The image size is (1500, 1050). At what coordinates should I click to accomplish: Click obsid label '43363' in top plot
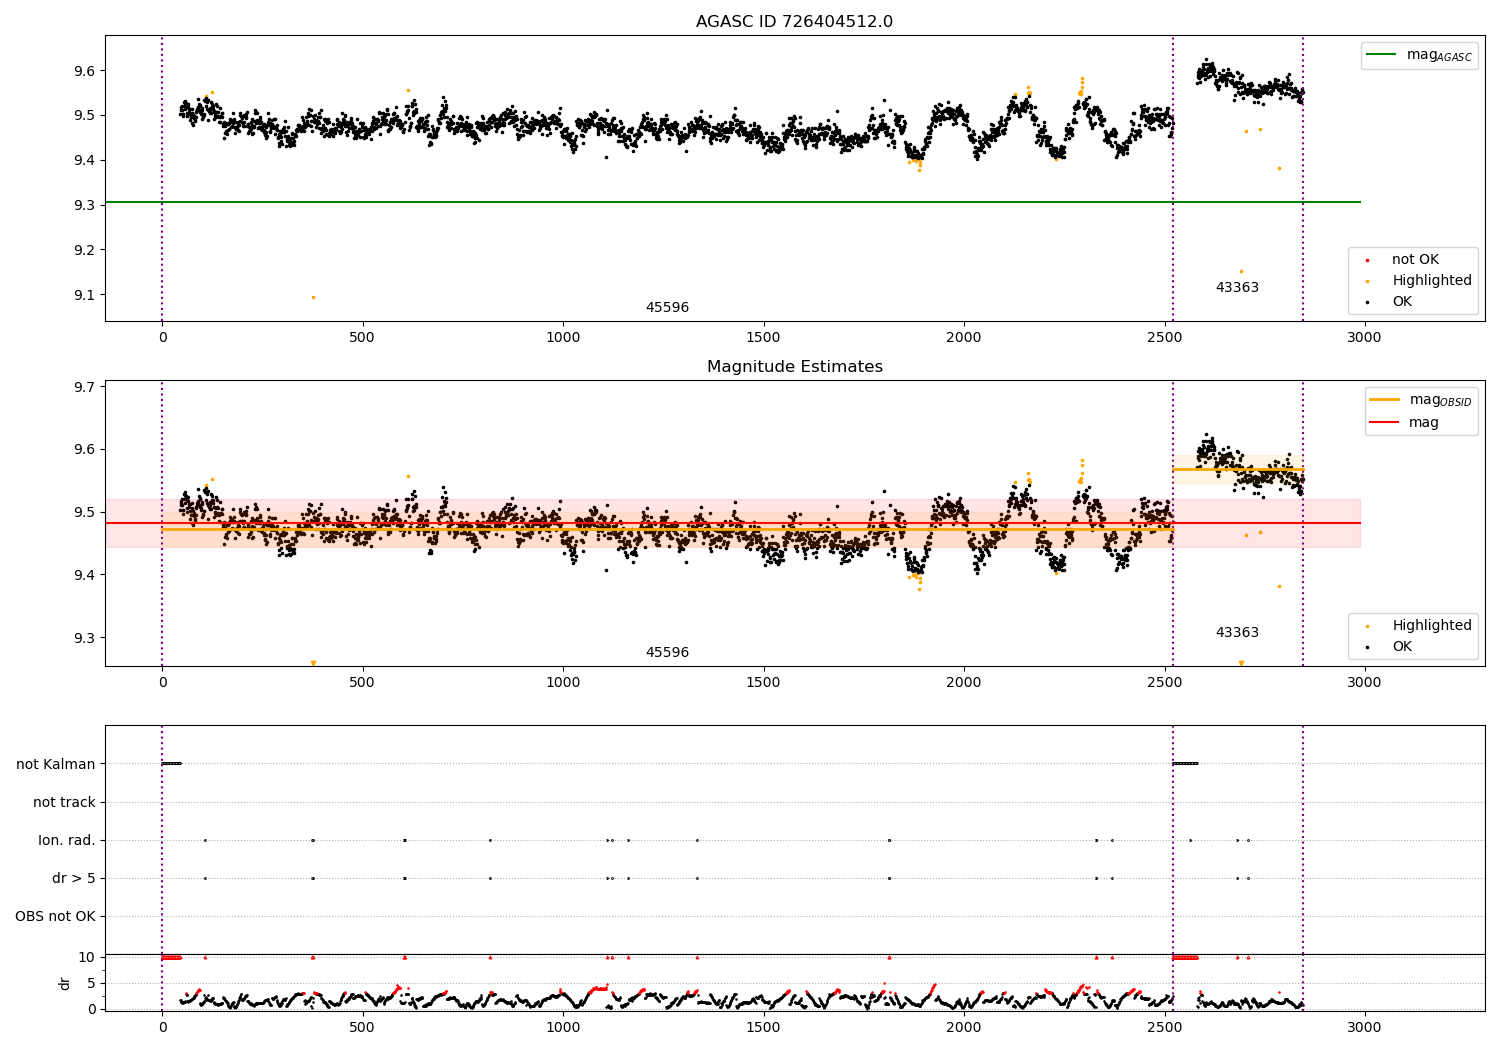(1237, 288)
